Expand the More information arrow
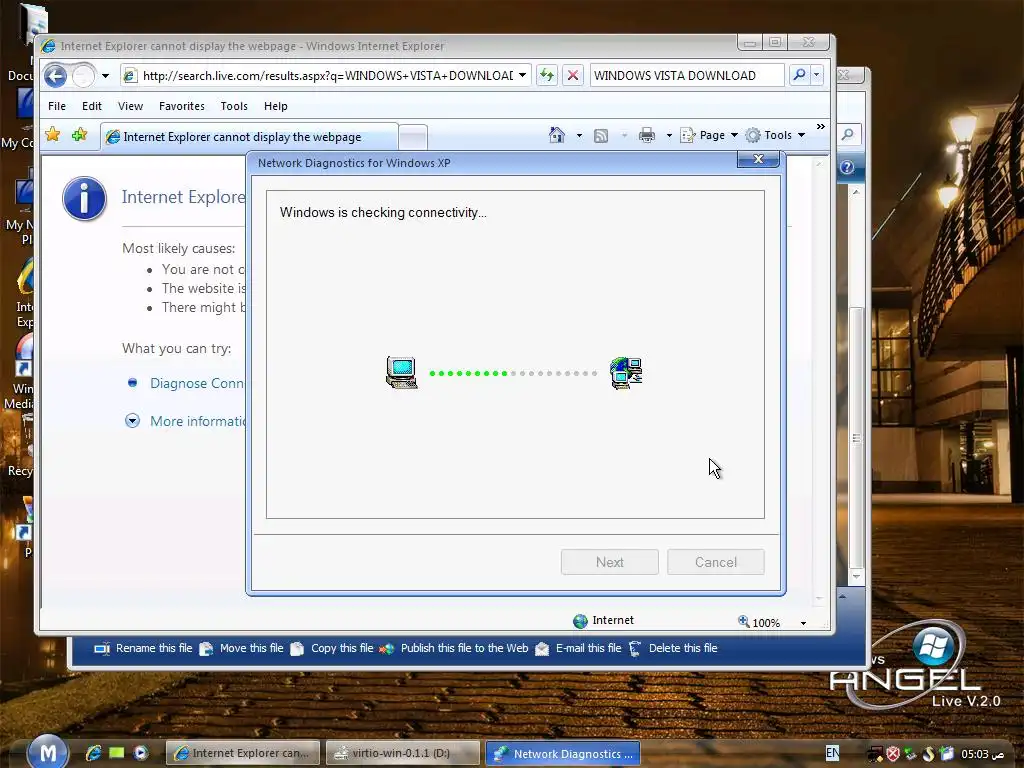 [133, 421]
